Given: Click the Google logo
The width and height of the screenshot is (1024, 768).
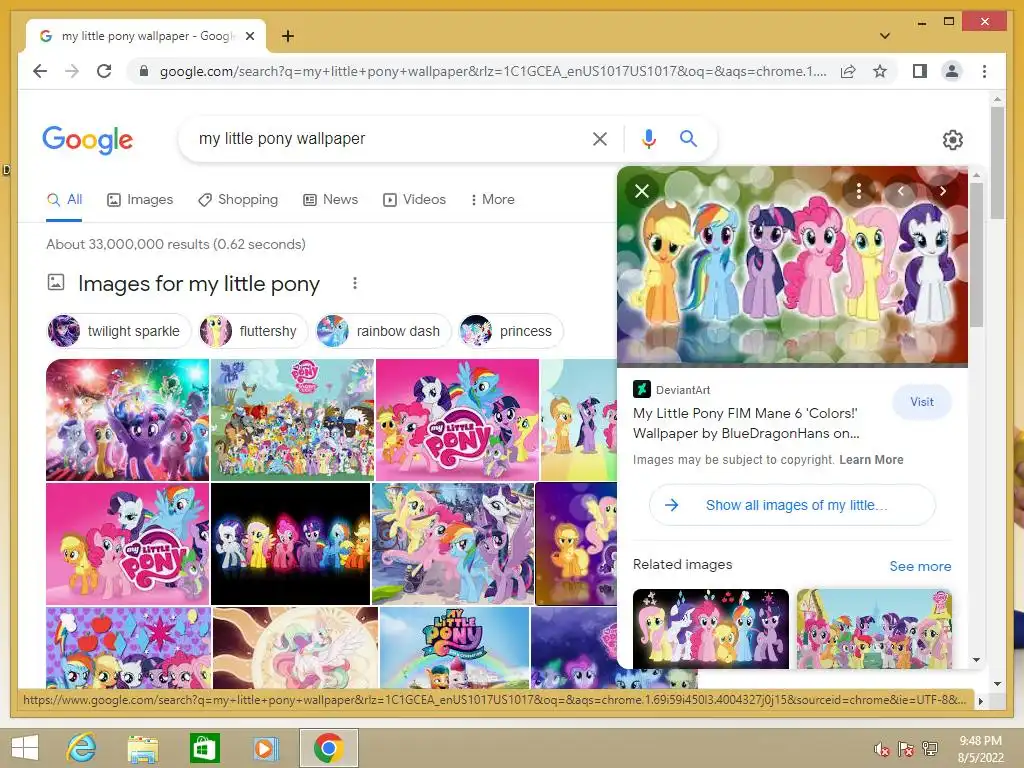Looking at the screenshot, I should [88, 140].
